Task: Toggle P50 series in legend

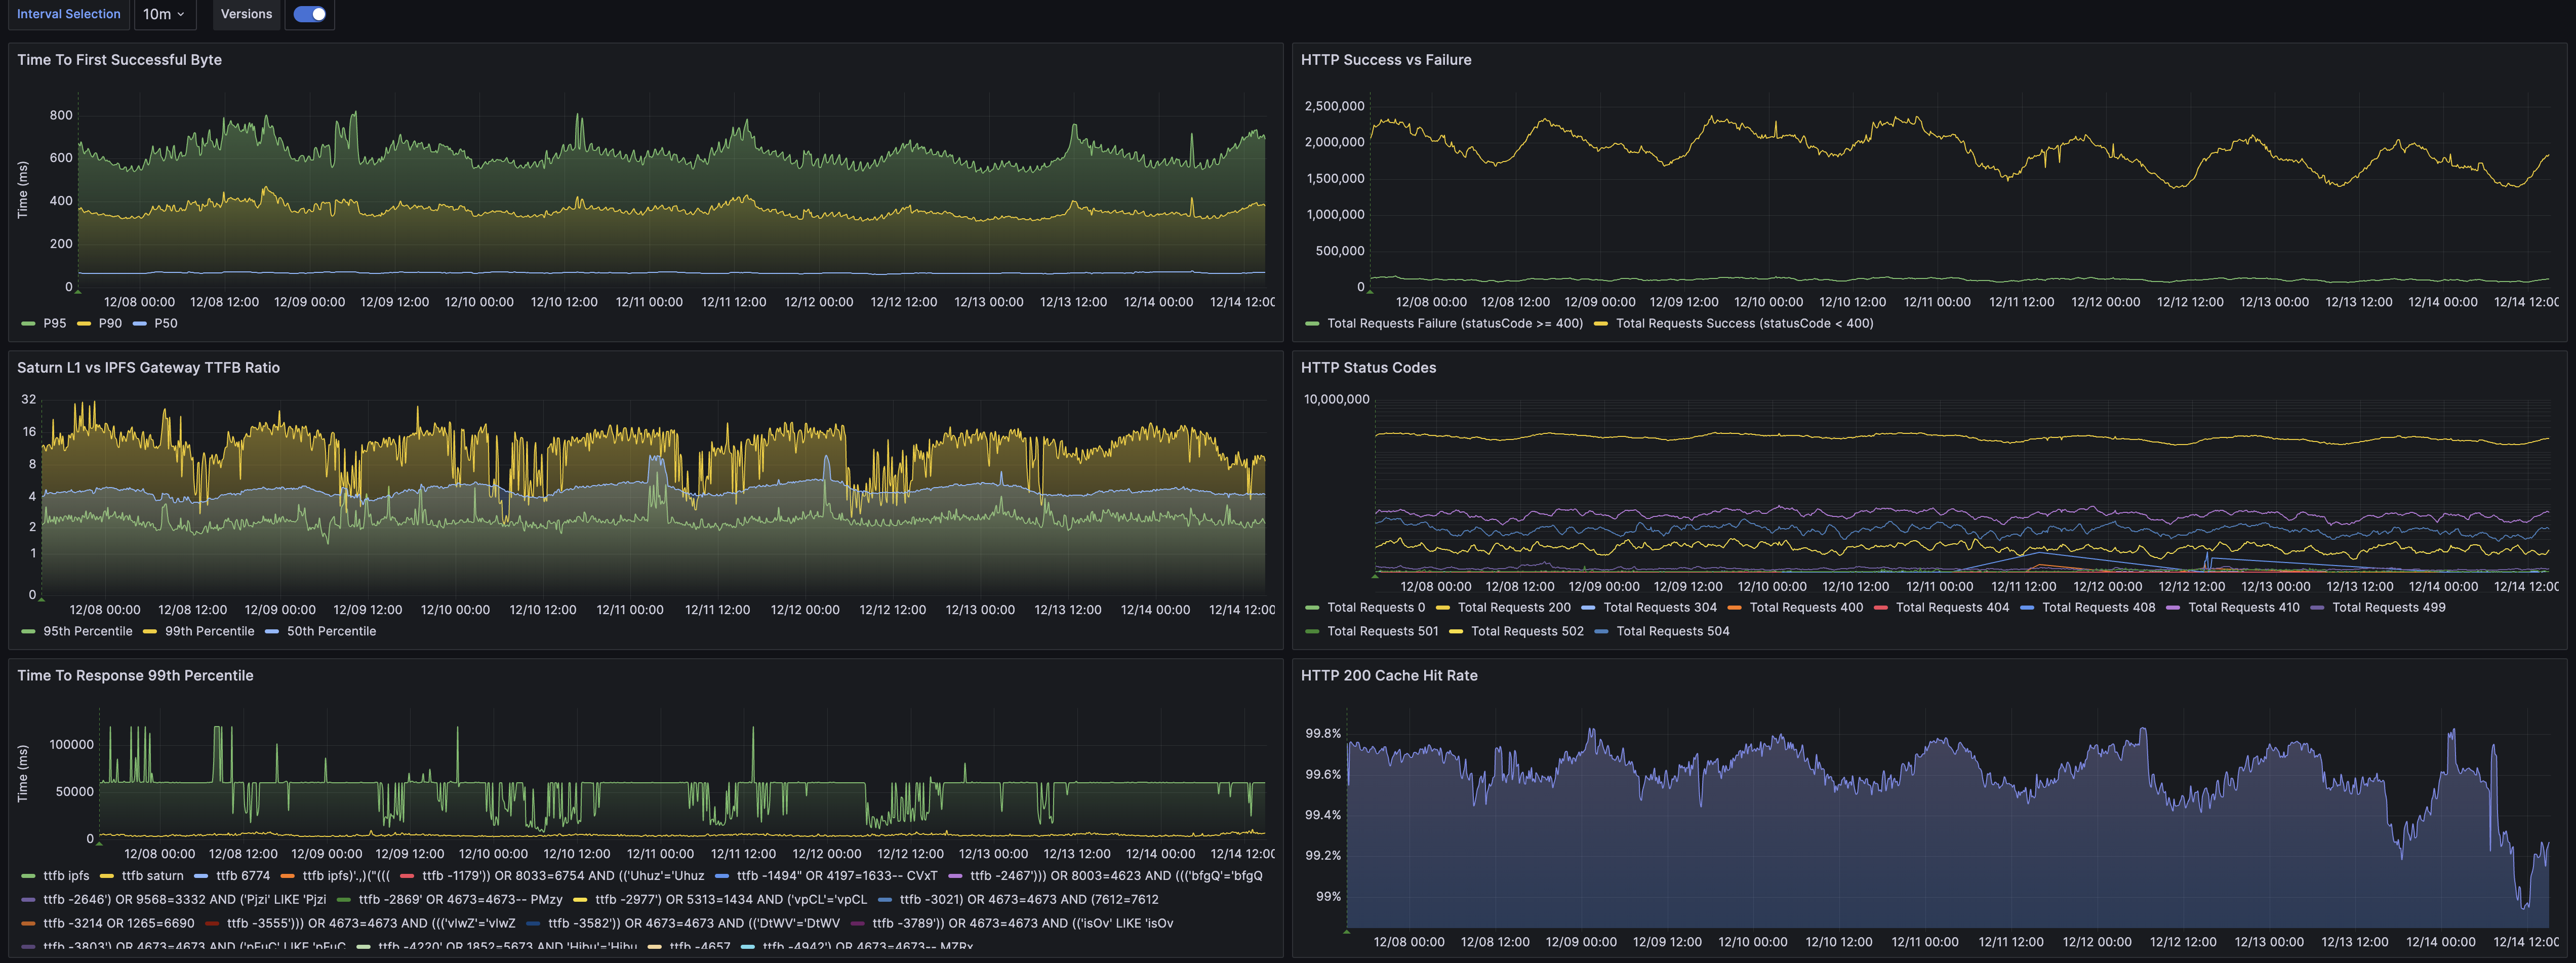Action: [165, 324]
